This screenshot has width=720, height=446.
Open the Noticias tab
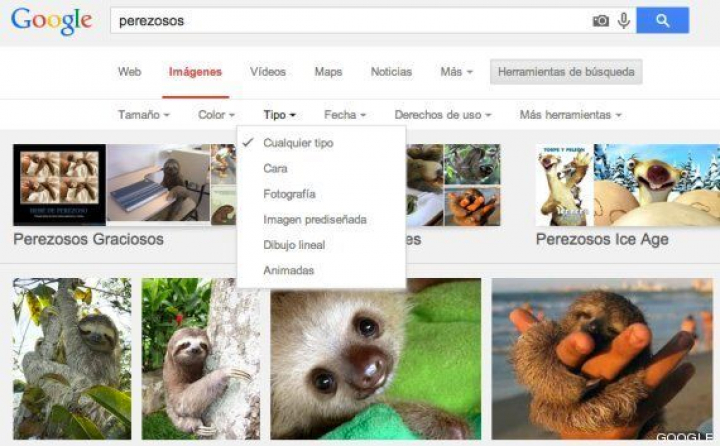pos(391,72)
